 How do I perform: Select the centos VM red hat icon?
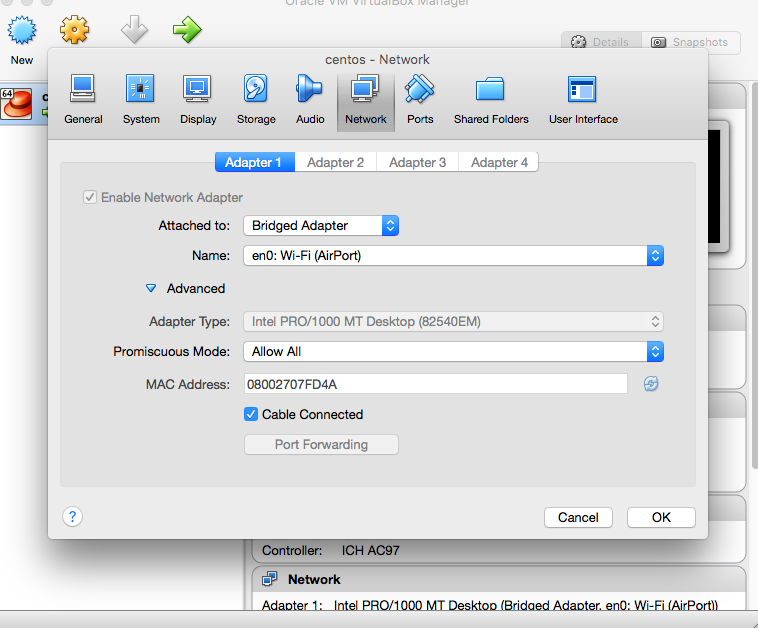[16, 103]
